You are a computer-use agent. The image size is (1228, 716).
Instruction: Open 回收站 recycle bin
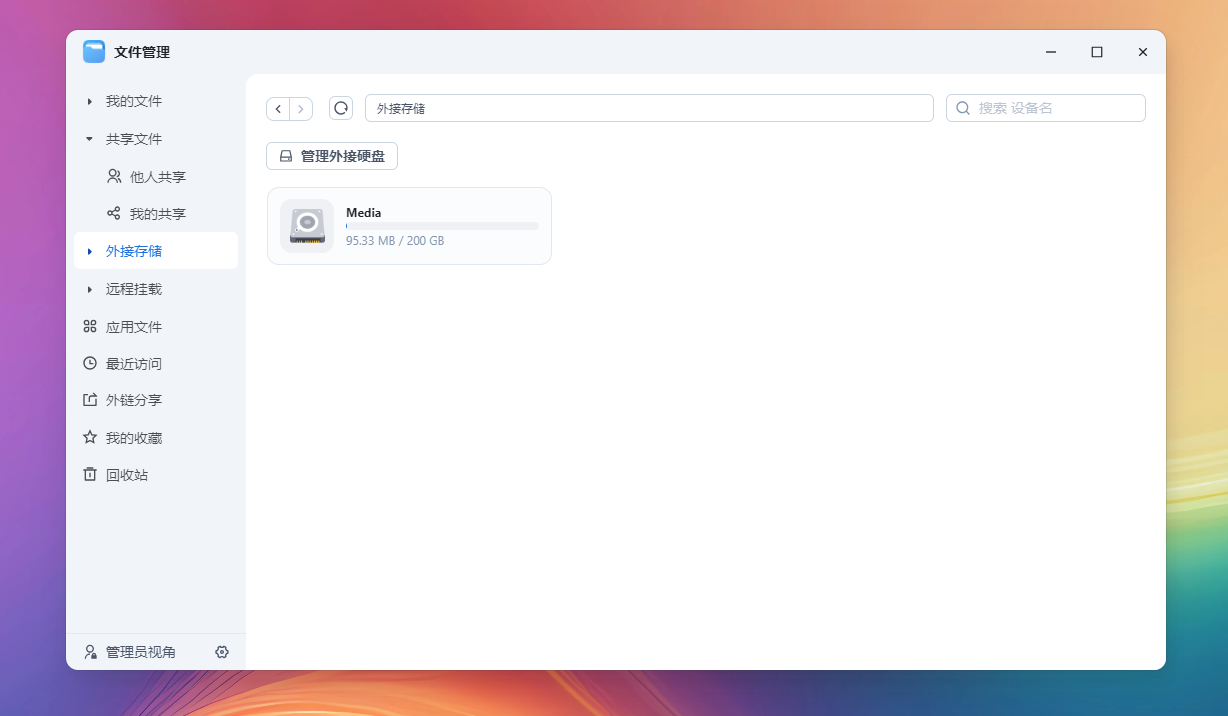[x=127, y=475]
